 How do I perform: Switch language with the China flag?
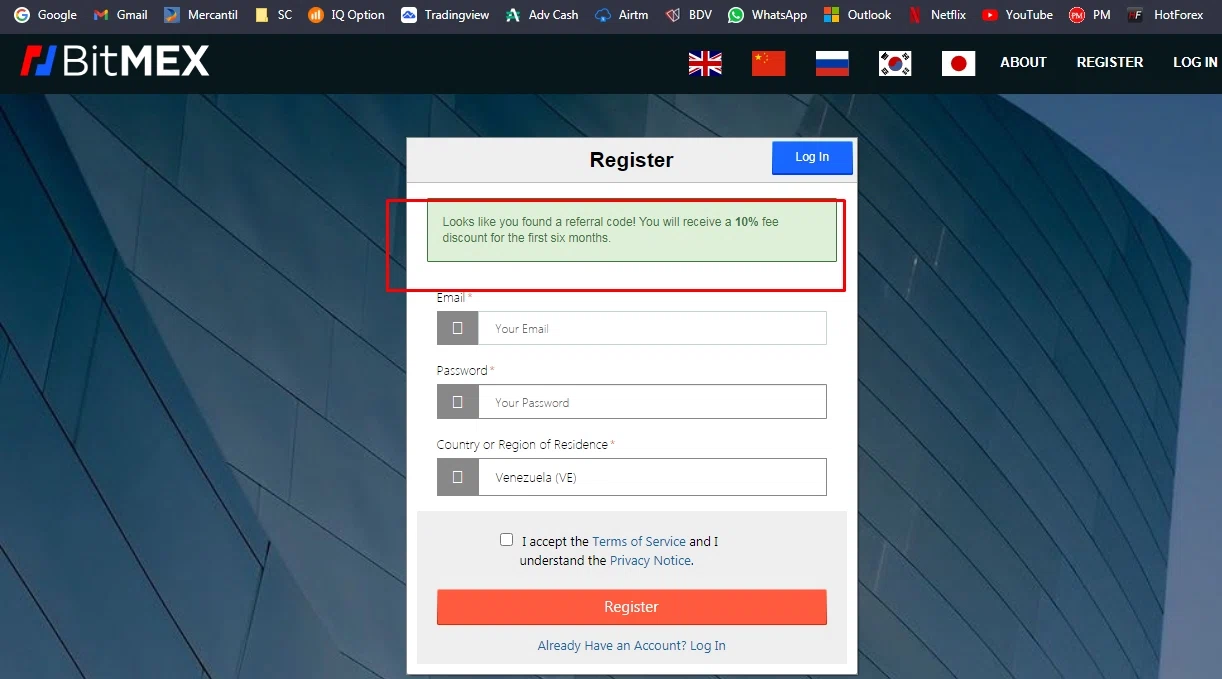(x=768, y=63)
